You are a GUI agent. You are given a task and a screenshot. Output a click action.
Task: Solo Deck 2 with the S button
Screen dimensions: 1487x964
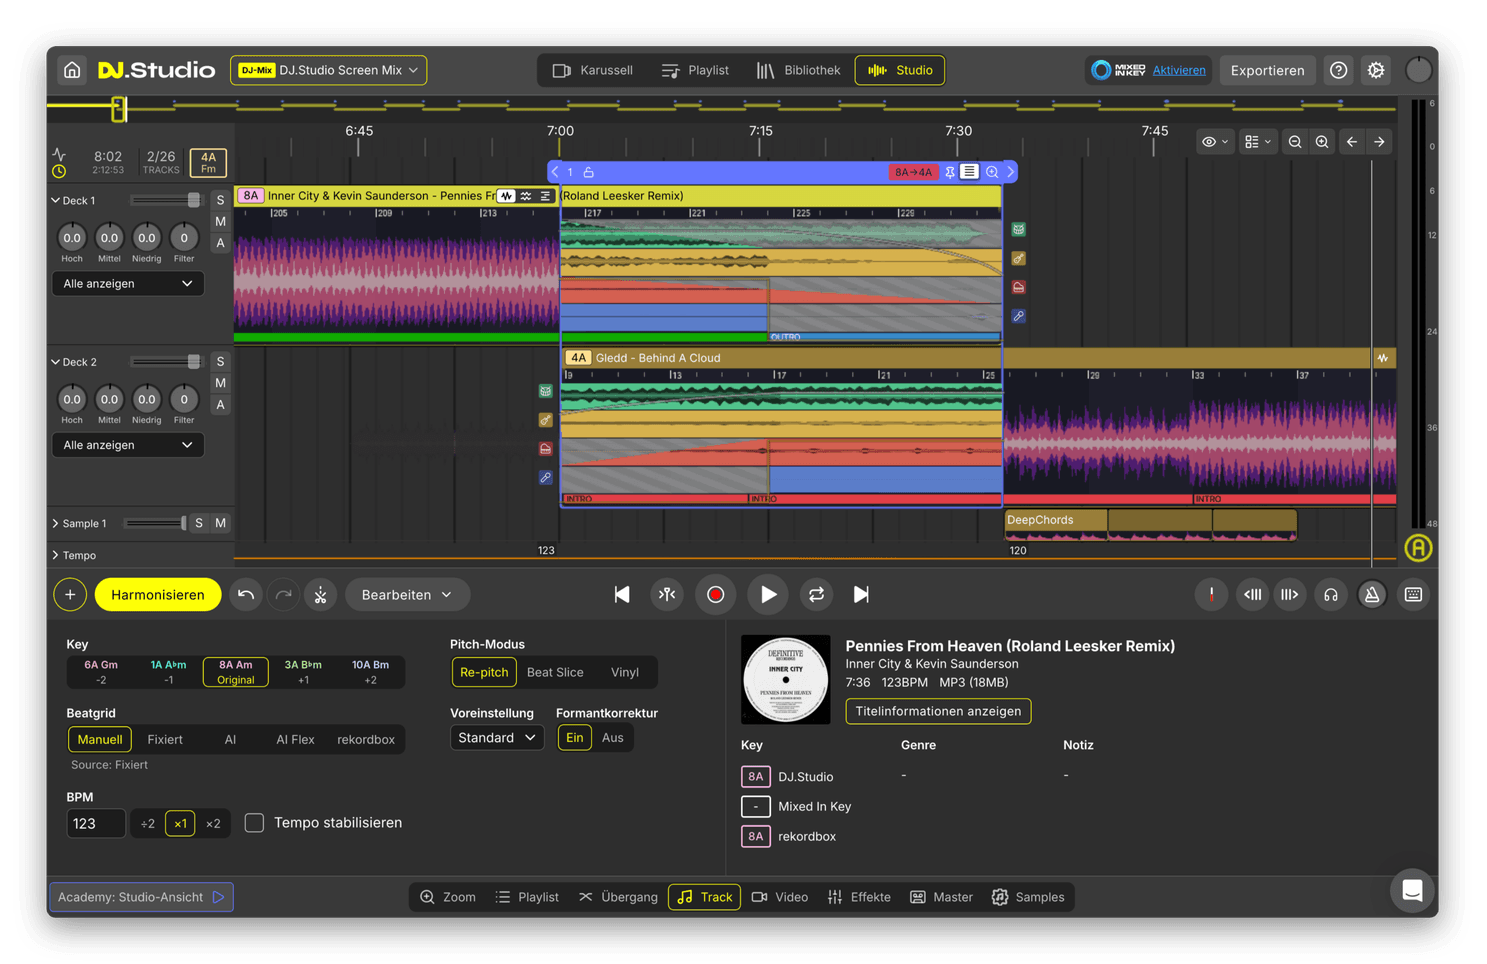220,361
